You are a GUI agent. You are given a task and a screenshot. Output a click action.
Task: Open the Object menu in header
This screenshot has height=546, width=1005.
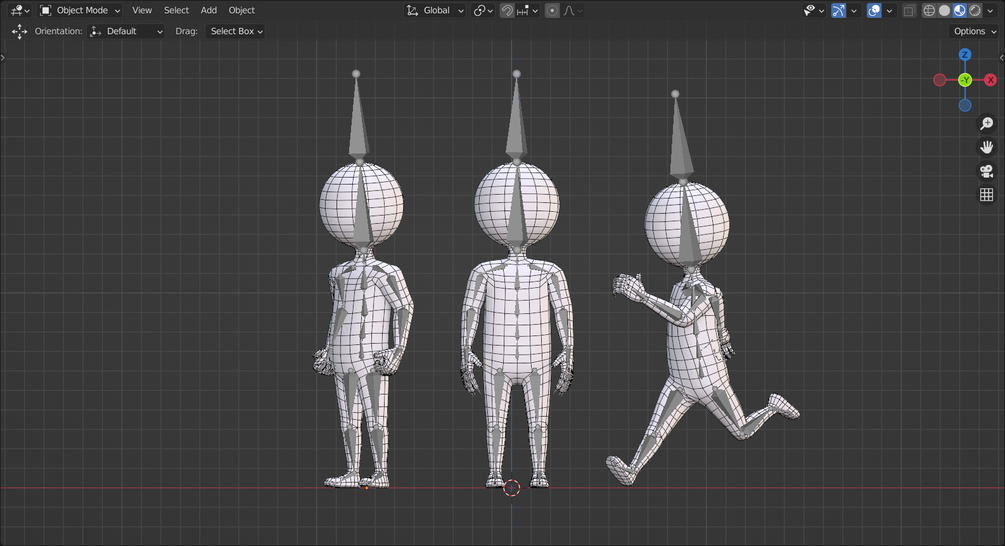(242, 10)
